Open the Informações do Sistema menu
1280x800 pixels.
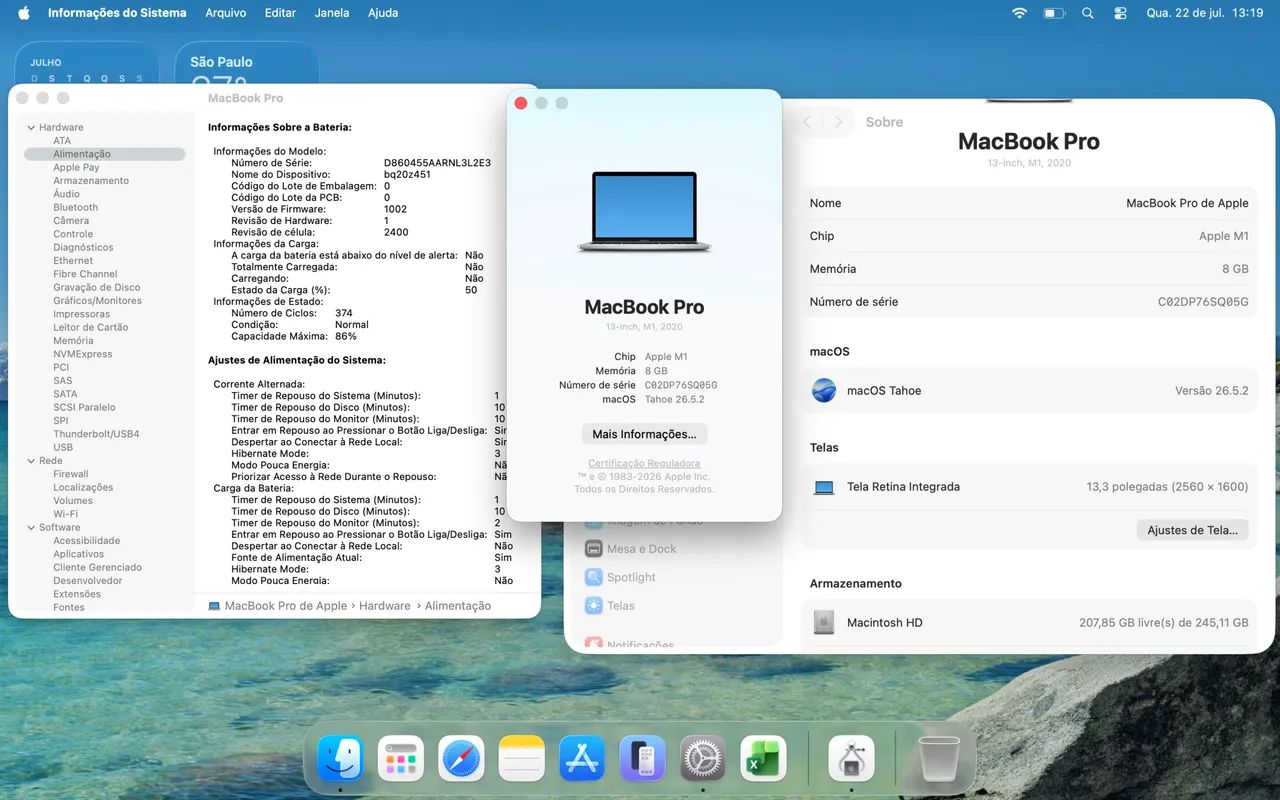click(x=117, y=13)
